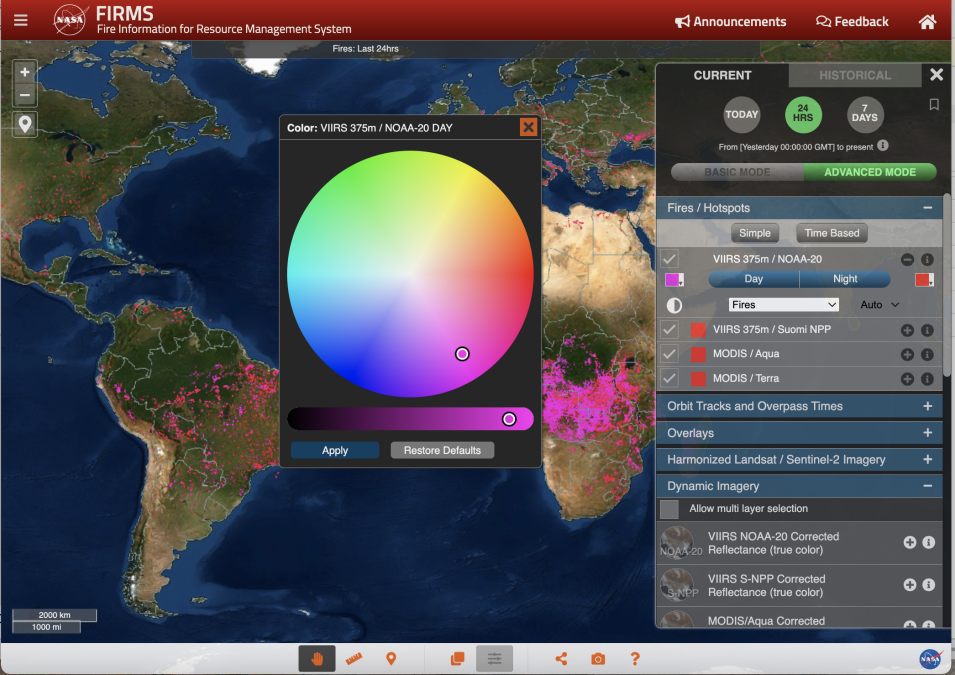Select the 7 DAYS time range

[865, 115]
